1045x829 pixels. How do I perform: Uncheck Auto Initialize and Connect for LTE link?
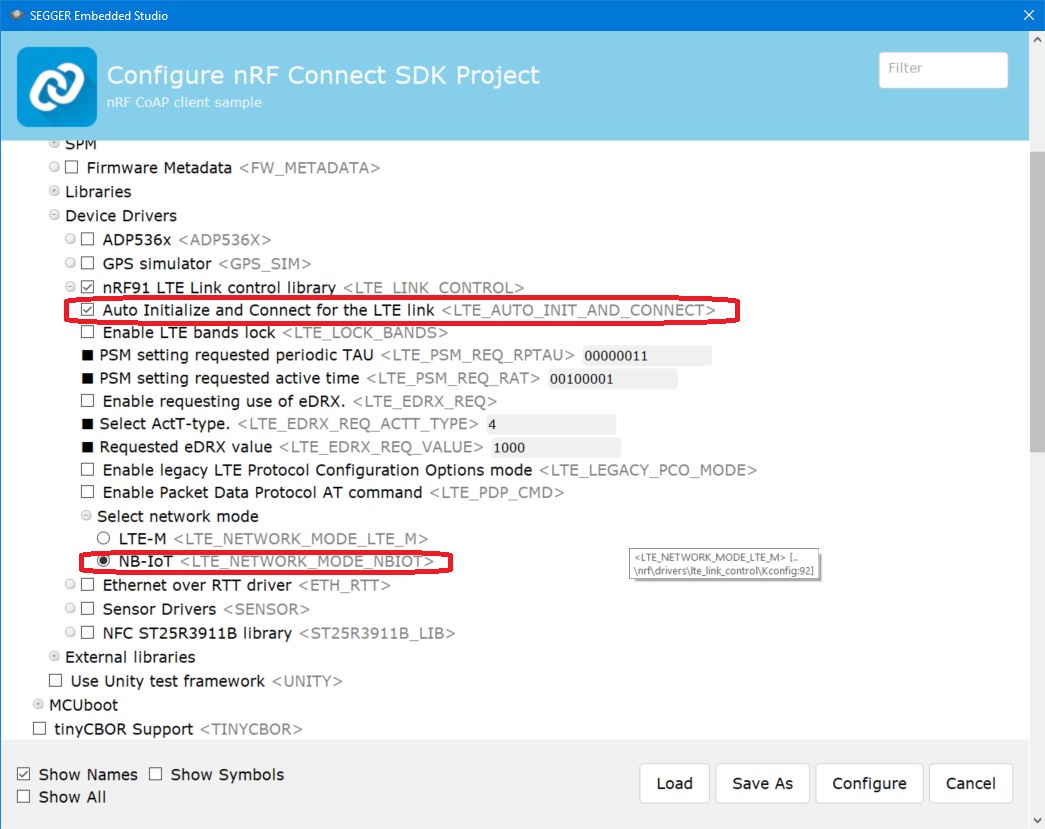coord(88,311)
